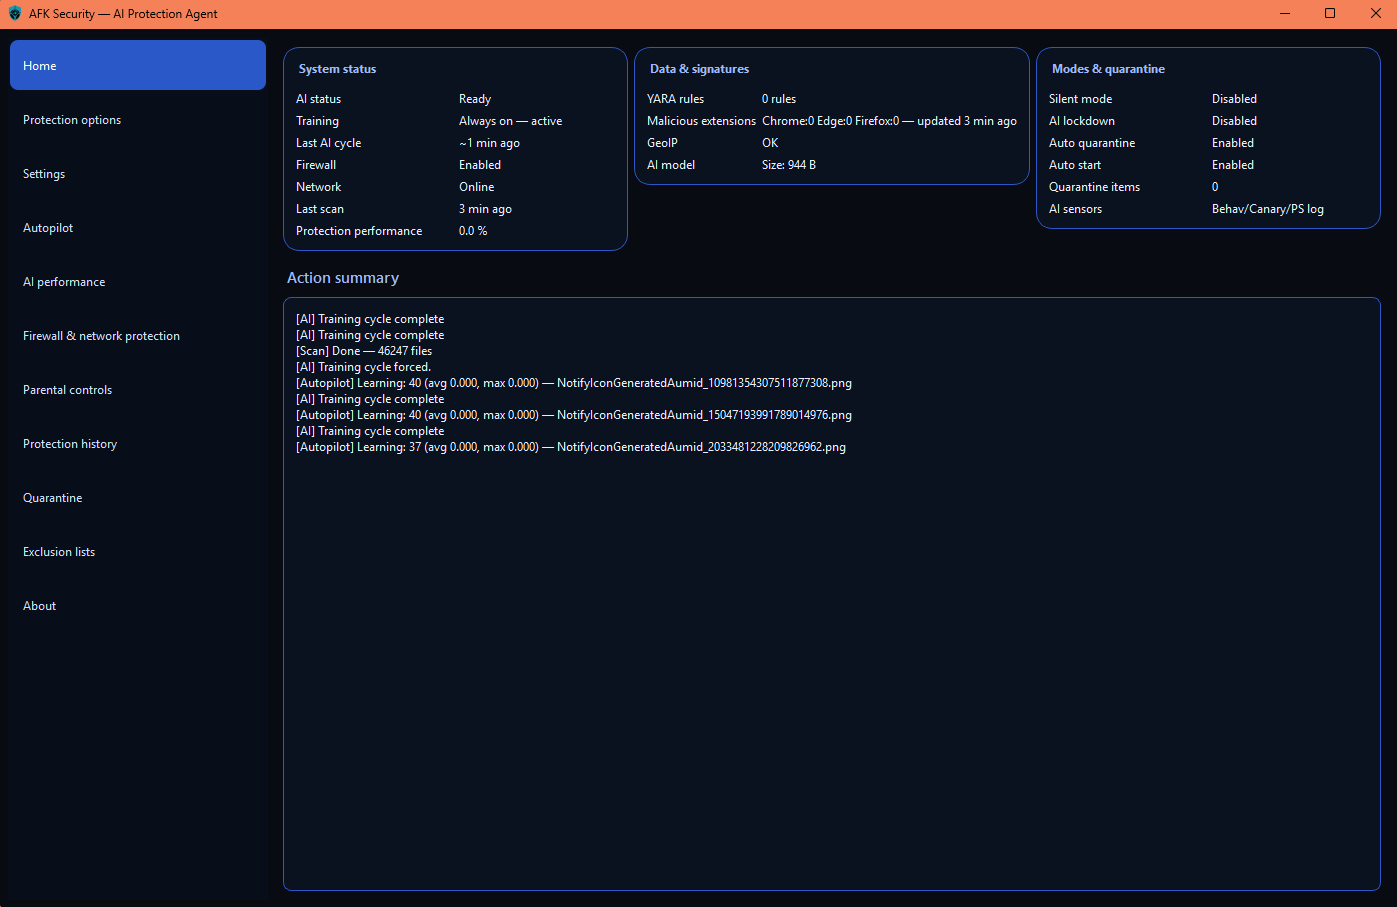Viewport: 1397px width, 907px height.
Task: Maximize the AFK Security window
Action: 1330,14
